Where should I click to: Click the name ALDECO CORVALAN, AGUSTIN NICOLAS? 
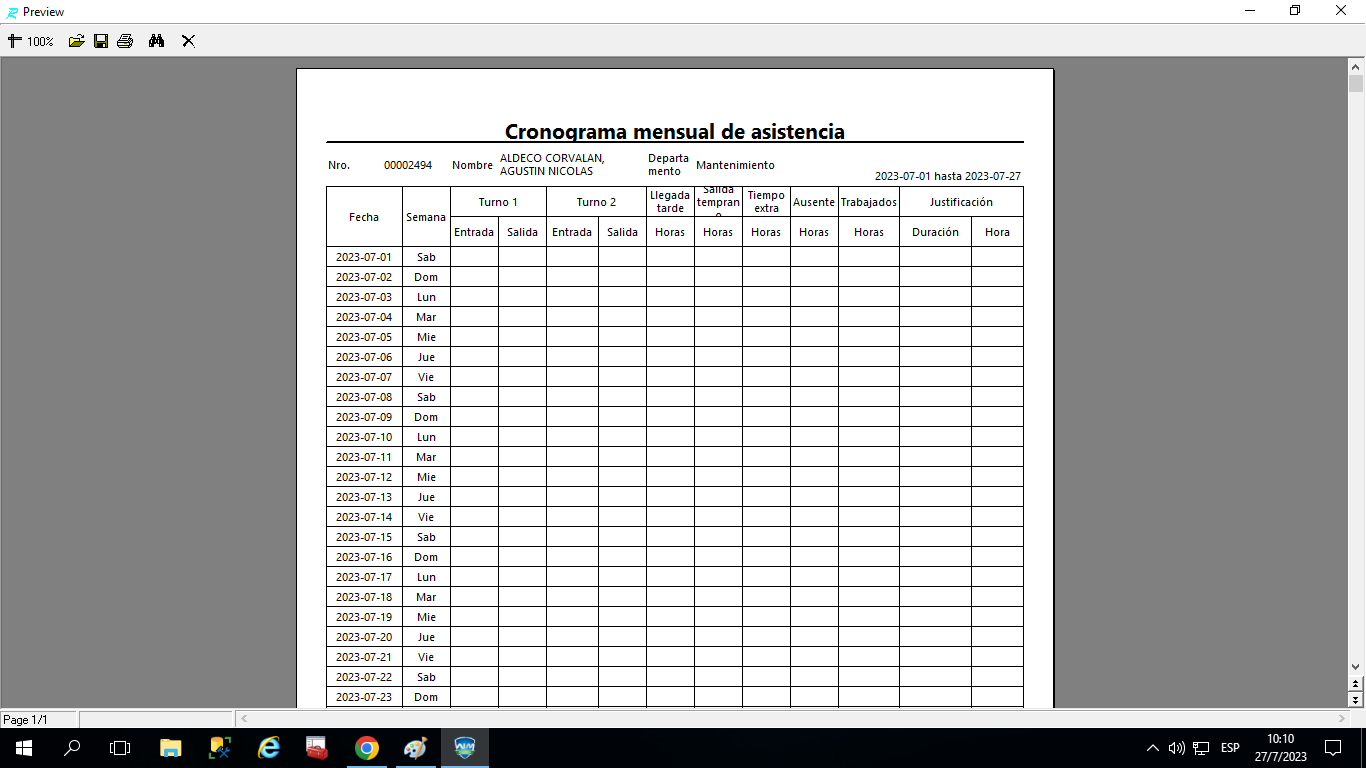tap(552, 165)
